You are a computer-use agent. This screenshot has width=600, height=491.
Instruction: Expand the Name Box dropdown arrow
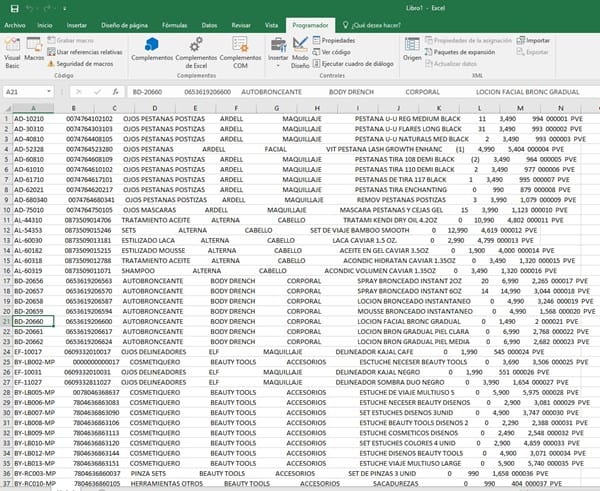[x=49, y=91]
